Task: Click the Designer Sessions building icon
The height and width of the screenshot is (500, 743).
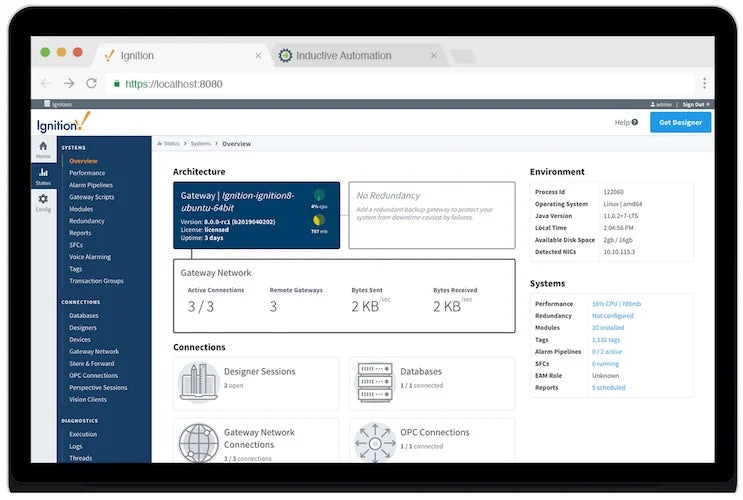Action: 199,382
